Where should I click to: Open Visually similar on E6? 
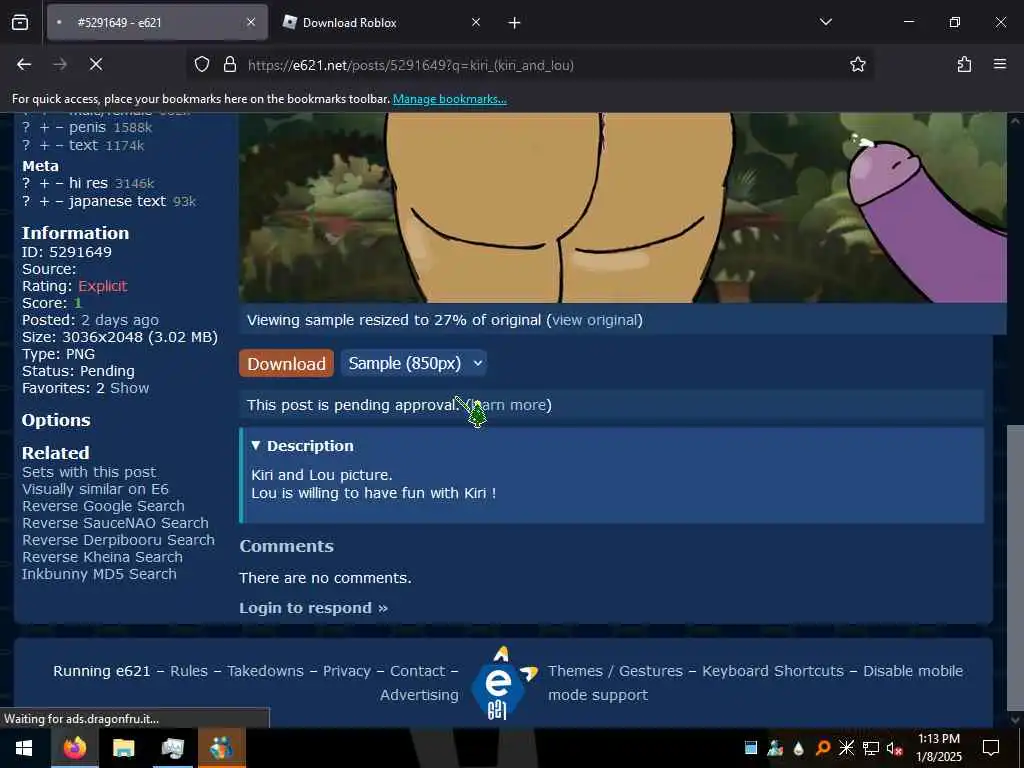(95, 489)
